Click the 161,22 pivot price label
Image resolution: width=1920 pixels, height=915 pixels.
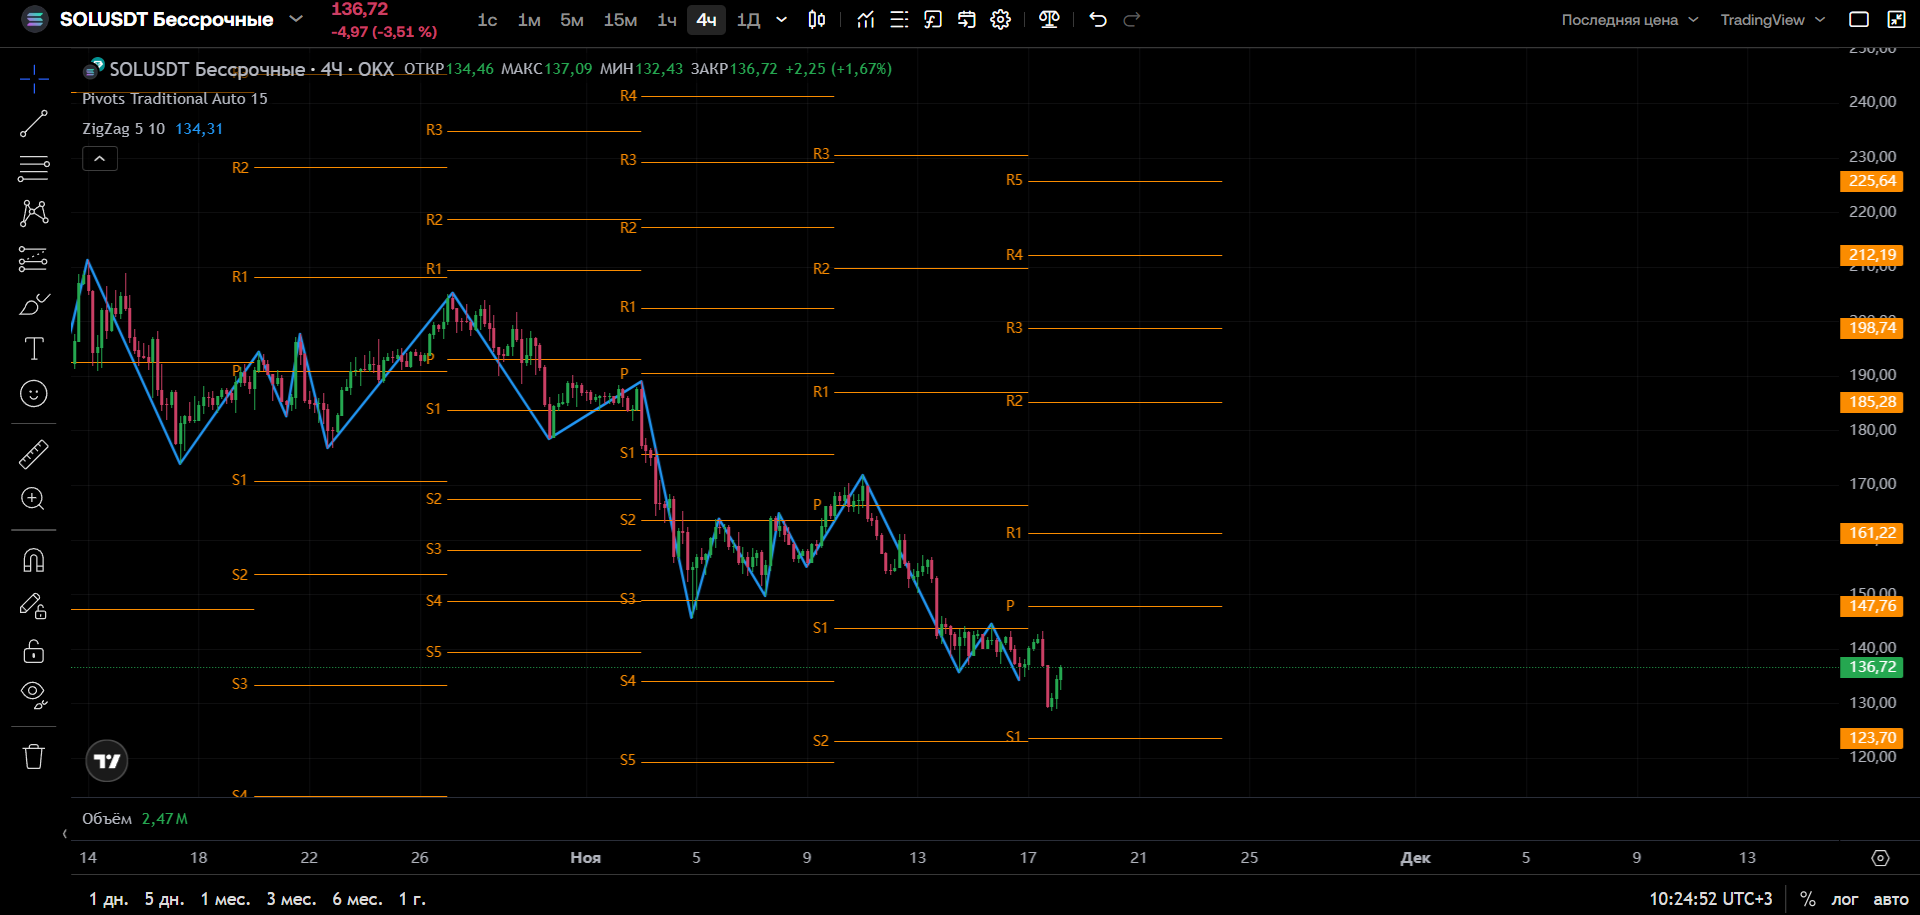point(1871,533)
